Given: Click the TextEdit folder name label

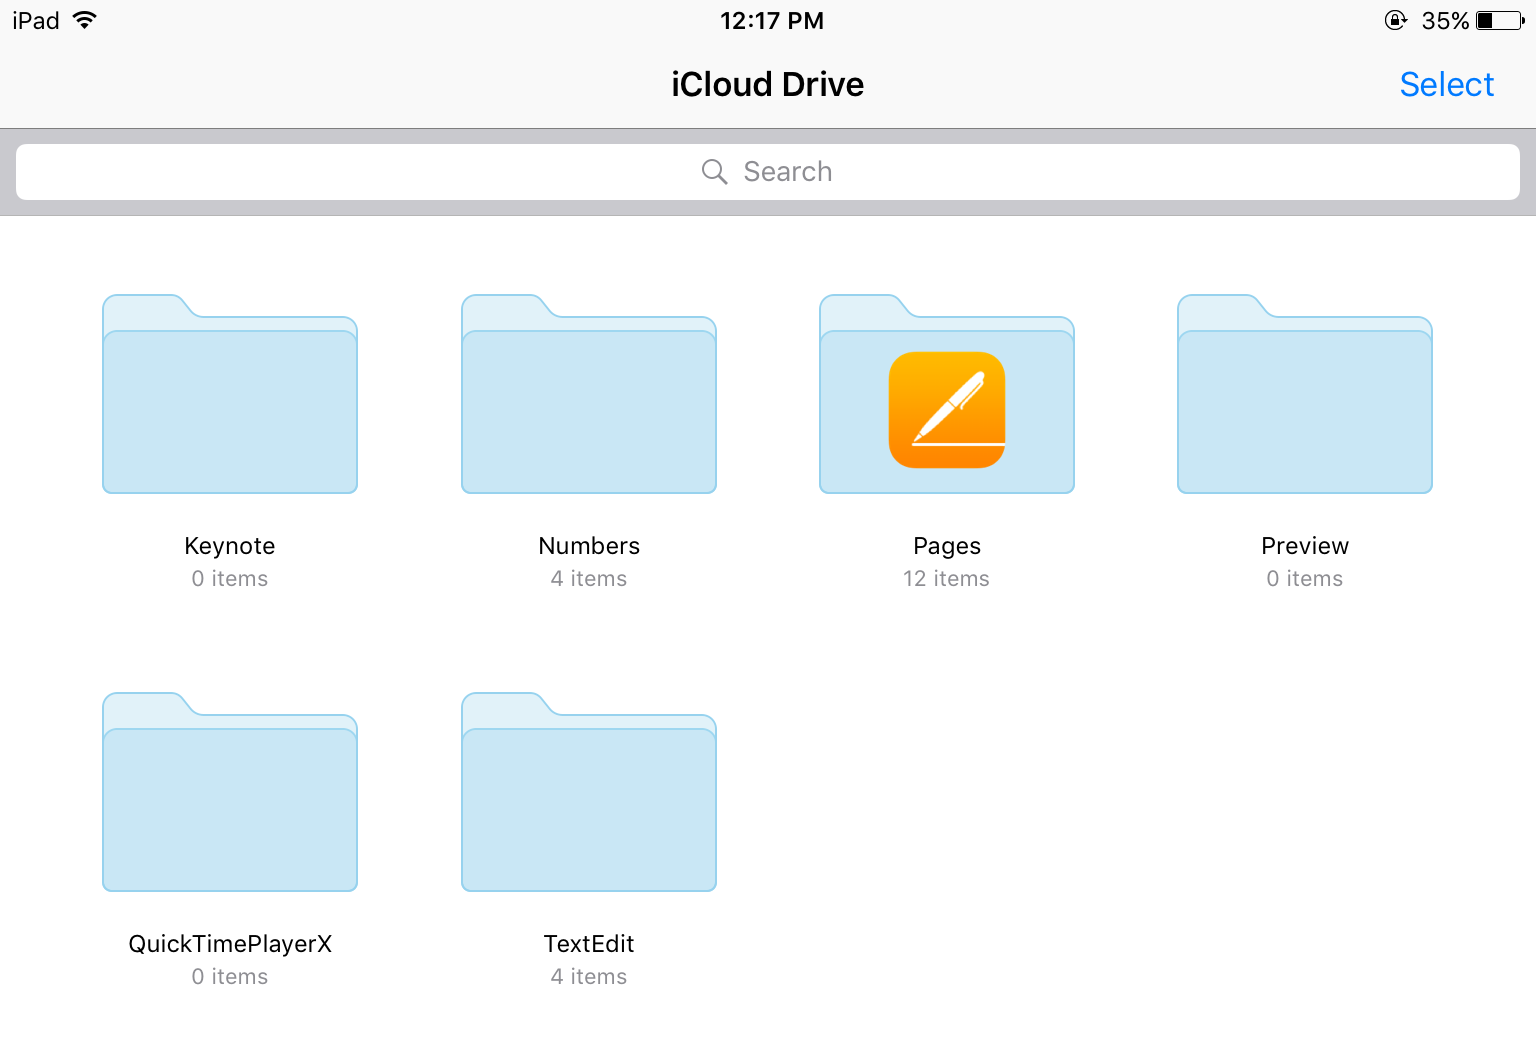Looking at the screenshot, I should click(x=589, y=943).
